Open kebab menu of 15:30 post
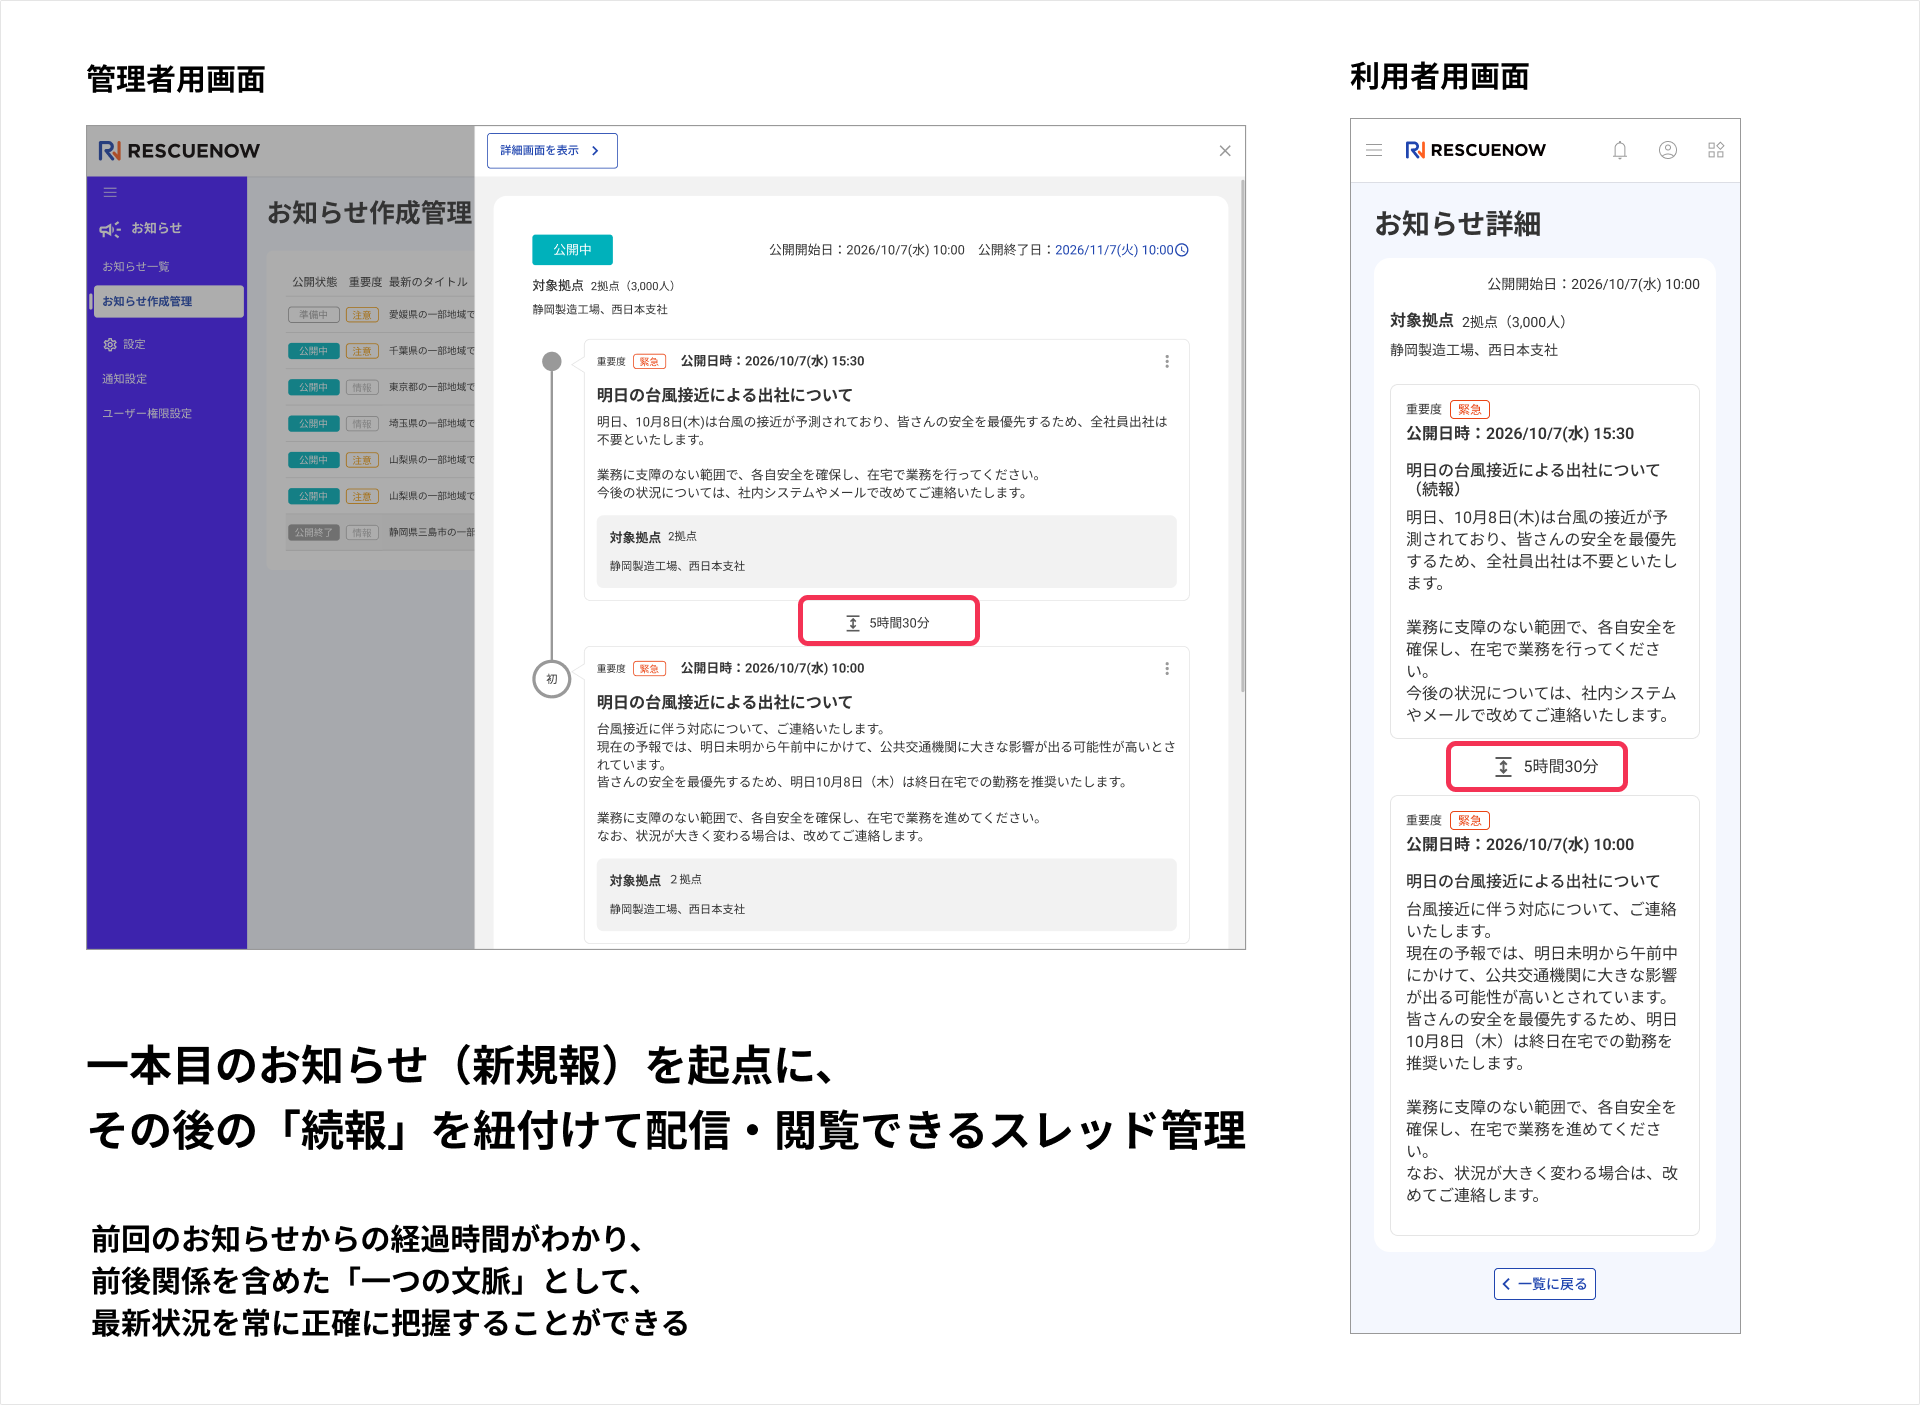 pyautogui.click(x=1166, y=361)
